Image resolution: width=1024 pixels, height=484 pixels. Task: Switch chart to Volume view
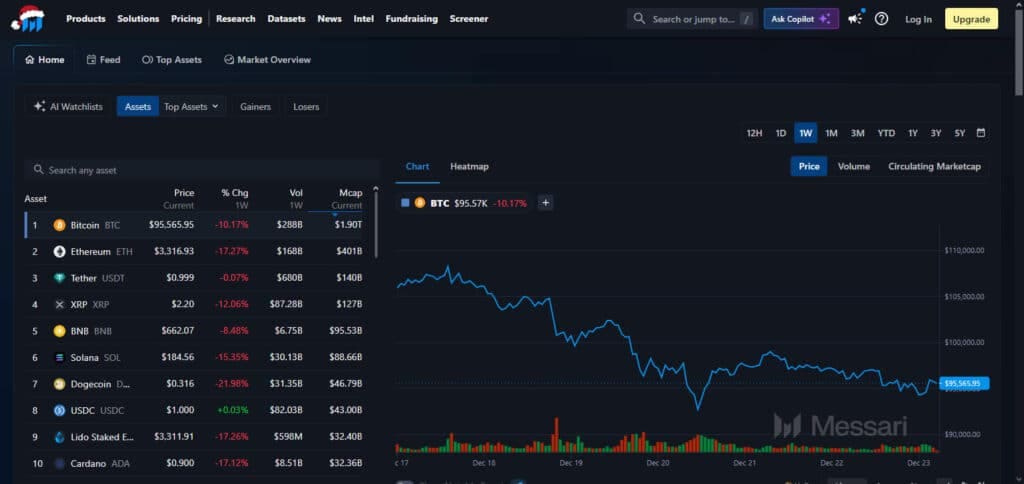tap(854, 167)
